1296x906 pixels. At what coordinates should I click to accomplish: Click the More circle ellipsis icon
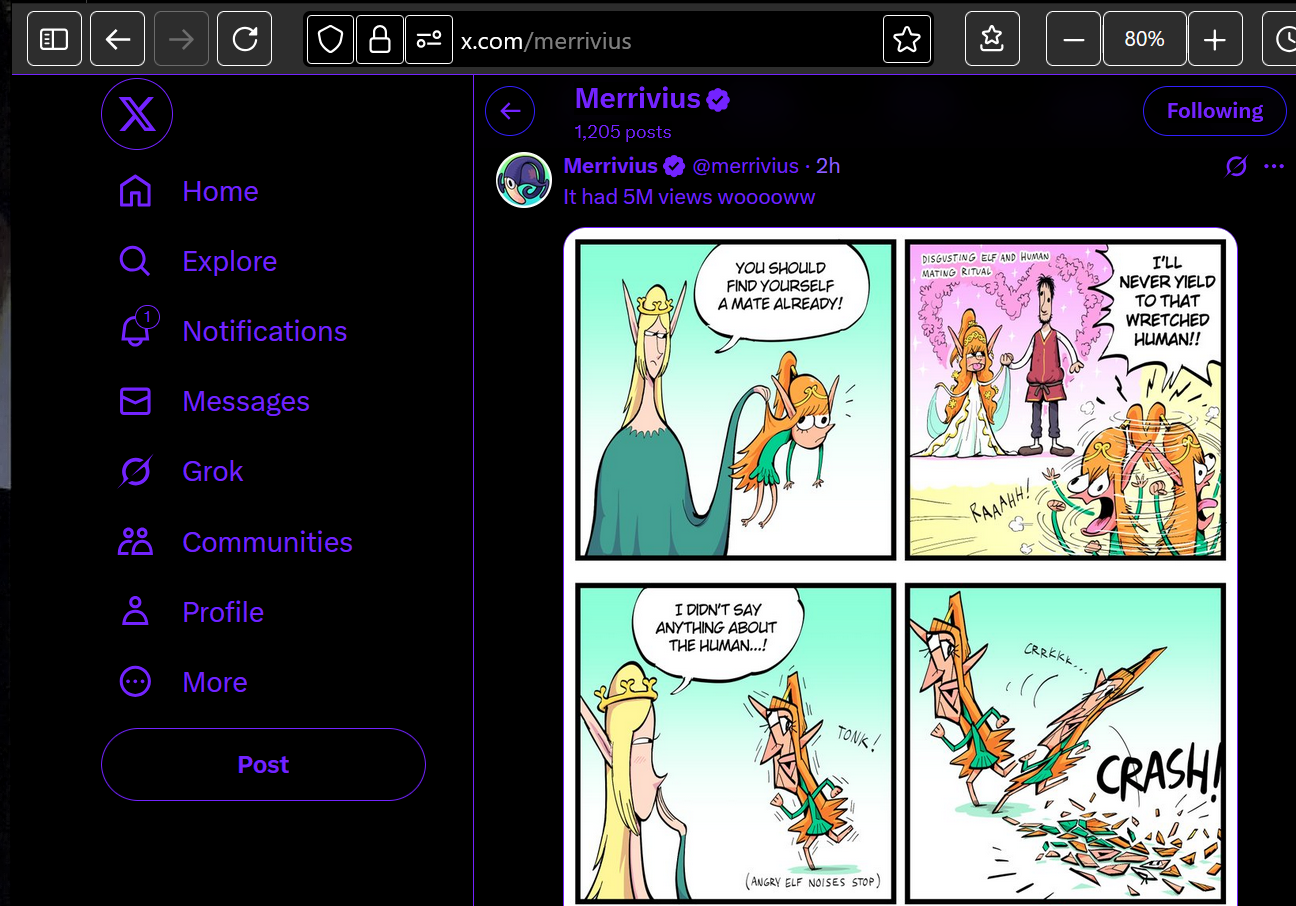[135, 681]
